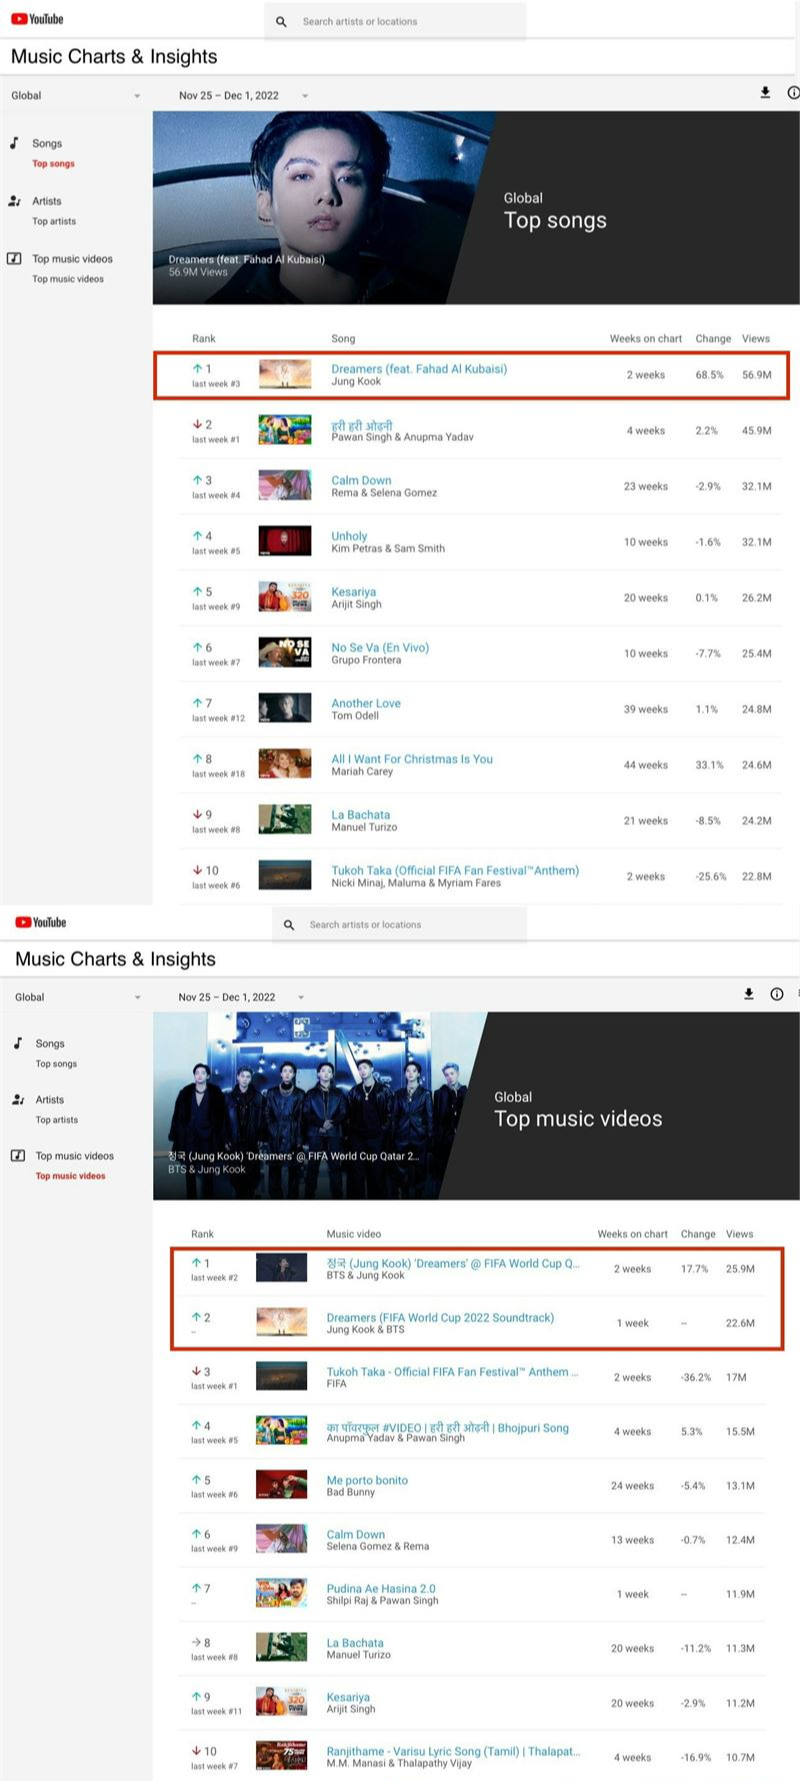Viewport: 800px width, 1781px height.
Task: Open 'Unholy' song link
Action: pos(349,537)
